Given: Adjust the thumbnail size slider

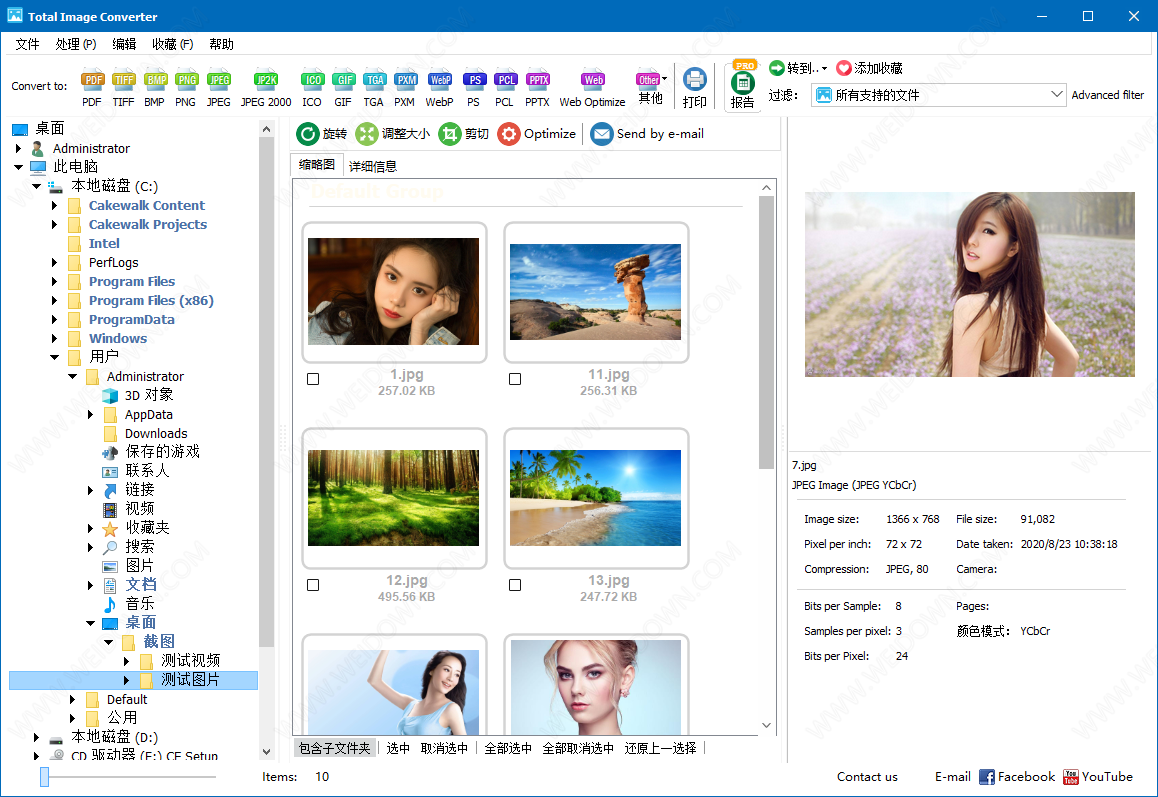Looking at the screenshot, I should point(44,777).
